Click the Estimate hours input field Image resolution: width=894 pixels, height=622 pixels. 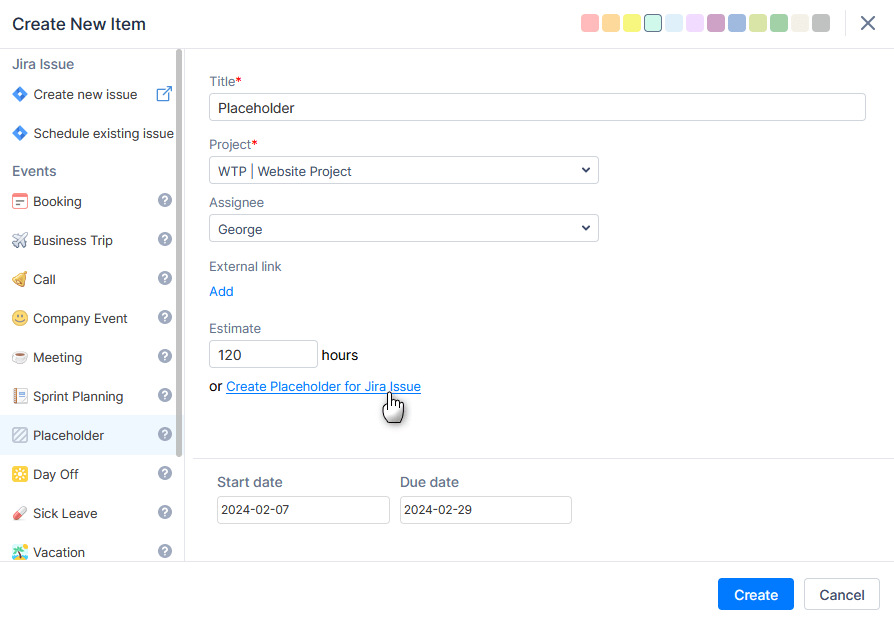pyautogui.click(x=263, y=354)
